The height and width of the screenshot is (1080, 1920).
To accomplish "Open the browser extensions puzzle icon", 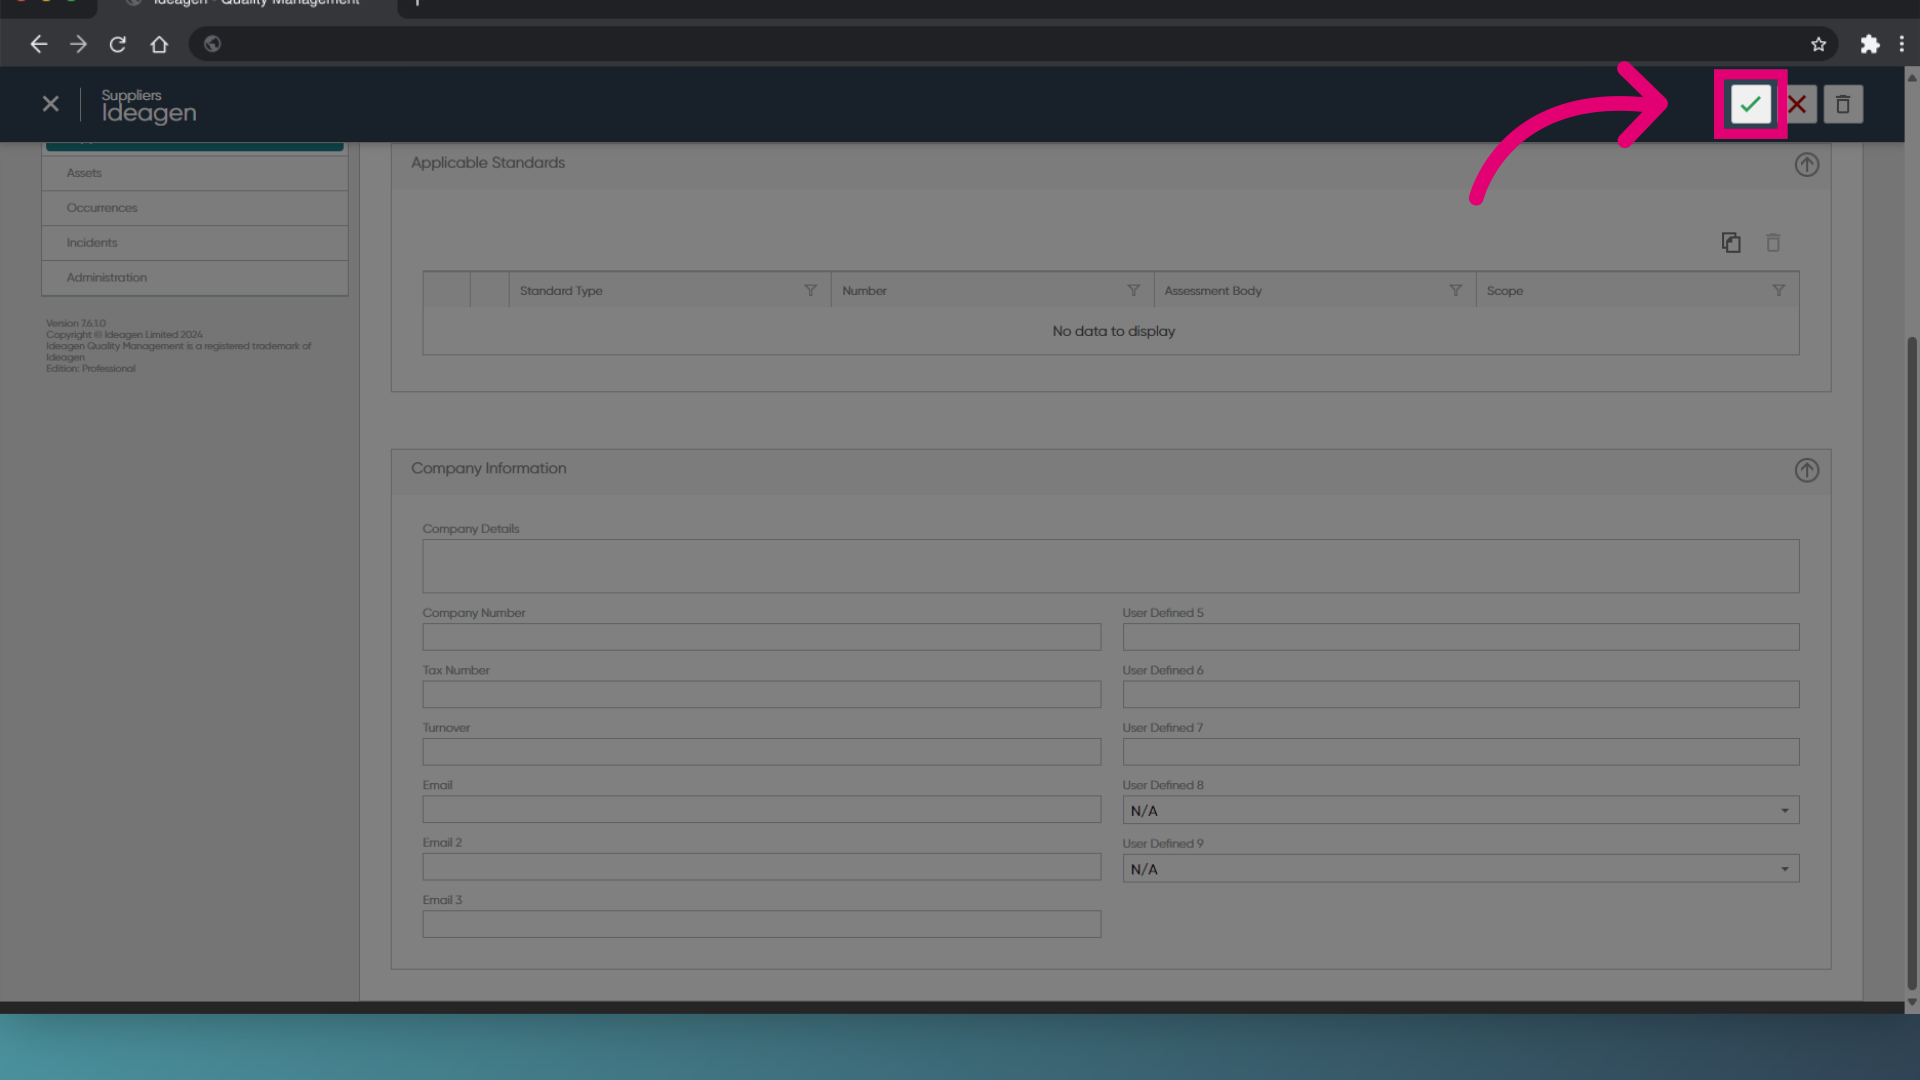I will [1869, 44].
